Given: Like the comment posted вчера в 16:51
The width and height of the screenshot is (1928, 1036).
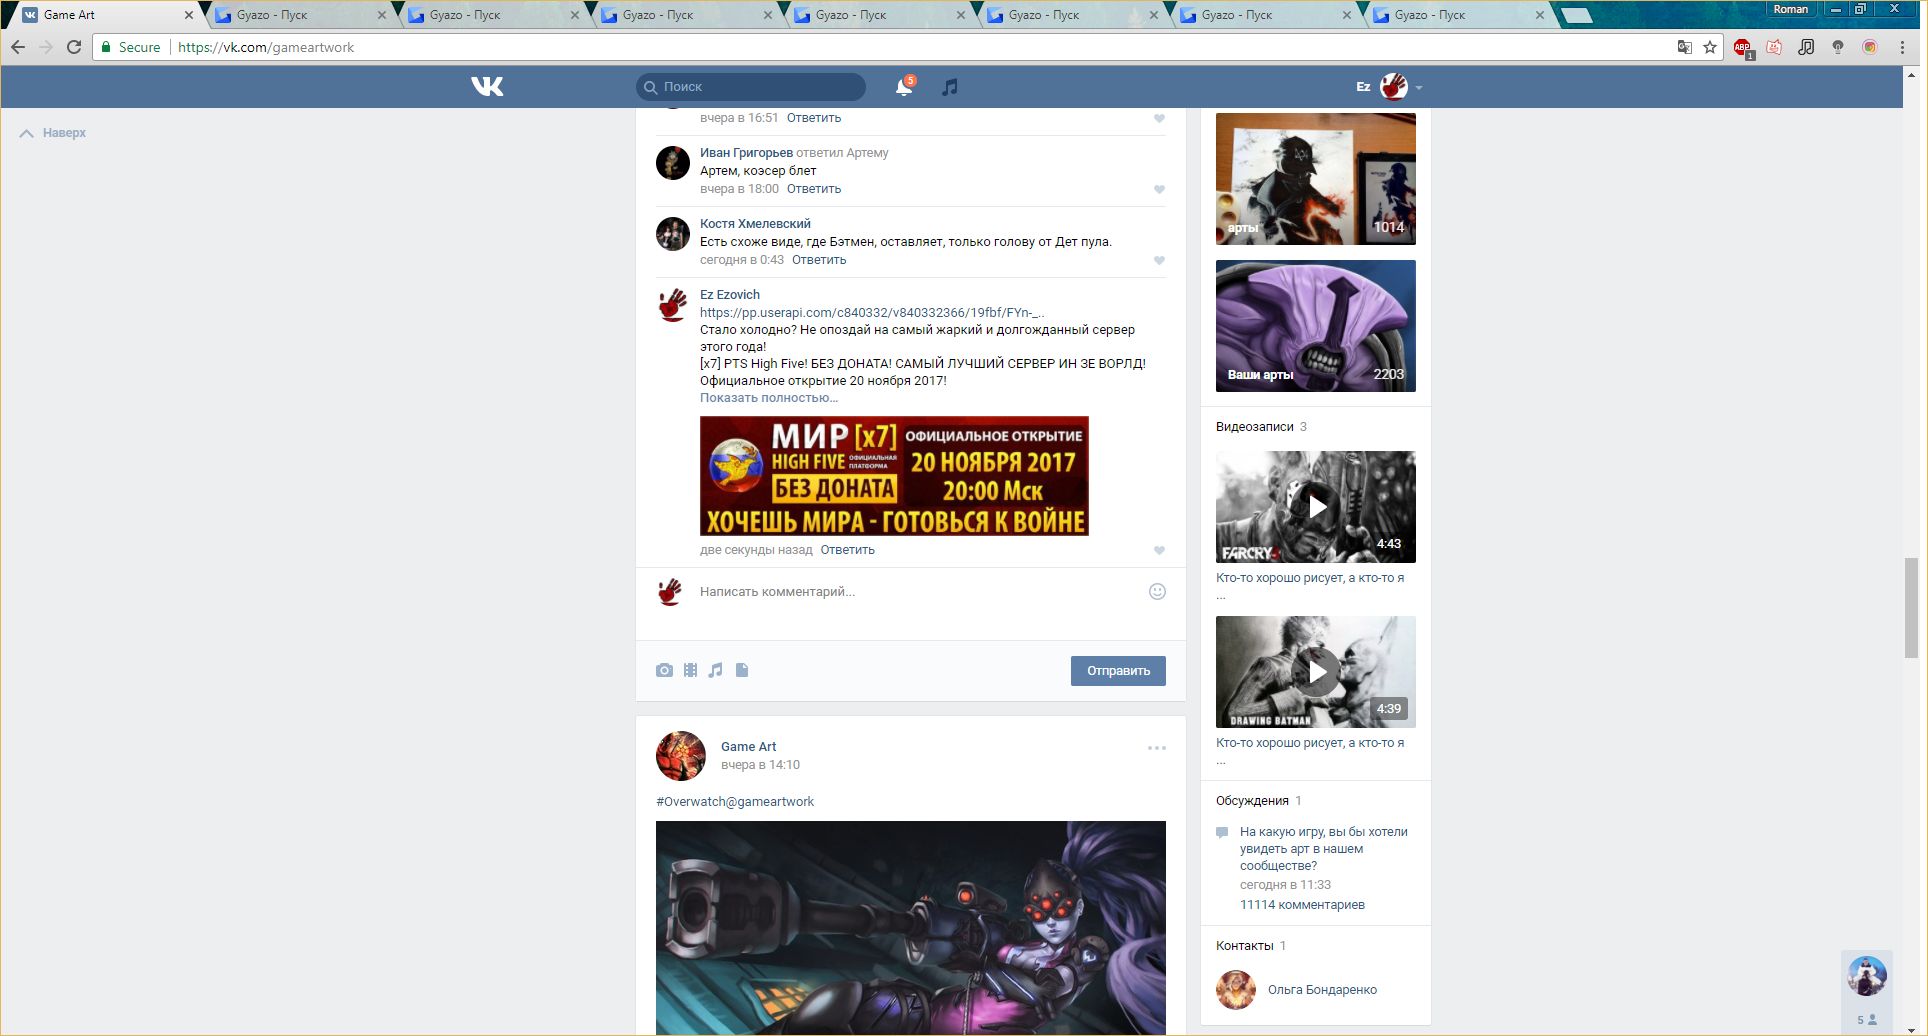Looking at the screenshot, I should (x=1159, y=118).
